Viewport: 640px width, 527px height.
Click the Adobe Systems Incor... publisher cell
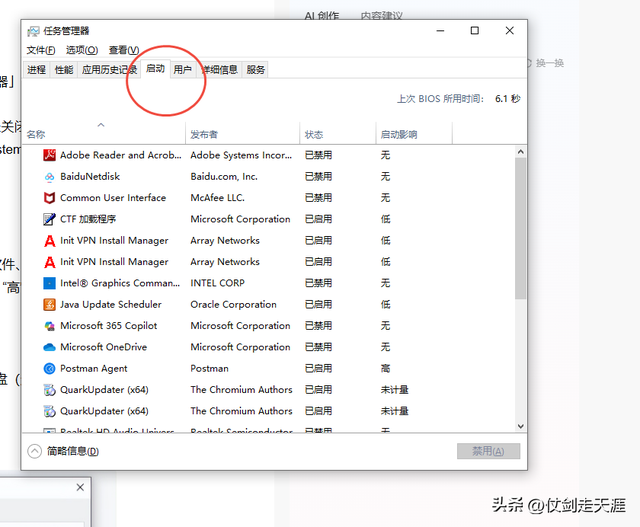pyautogui.click(x=241, y=156)
